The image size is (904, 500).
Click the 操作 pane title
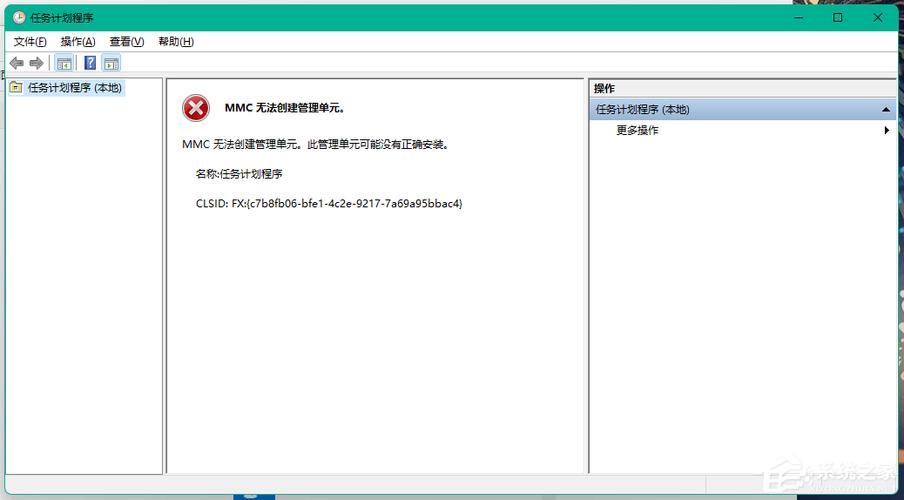[604, 88]
